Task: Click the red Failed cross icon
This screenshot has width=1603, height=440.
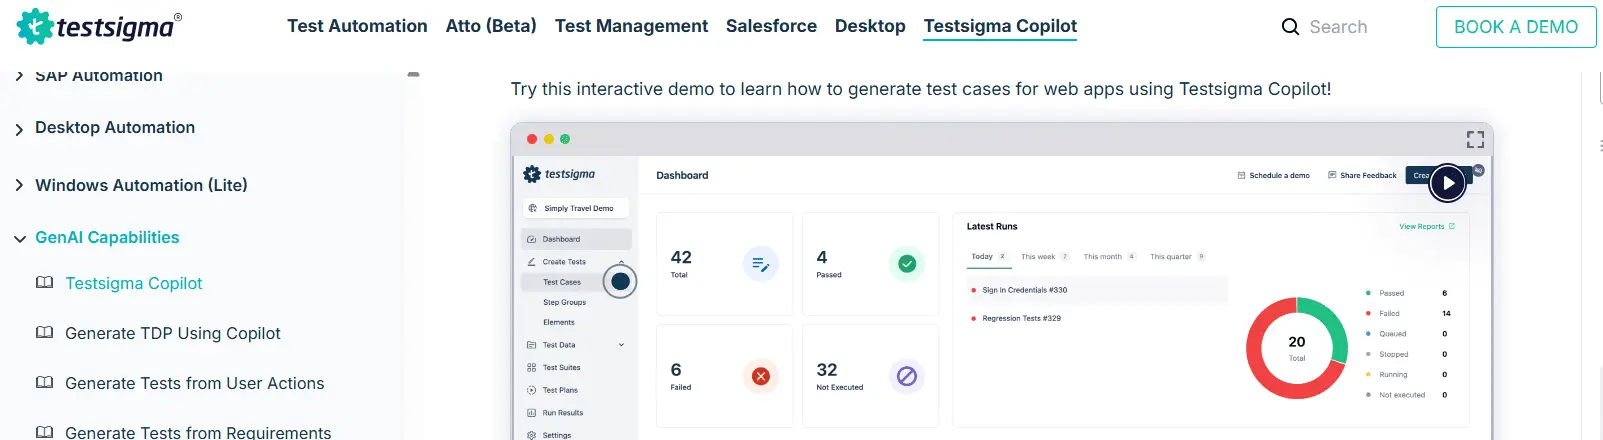Action: 761,376
